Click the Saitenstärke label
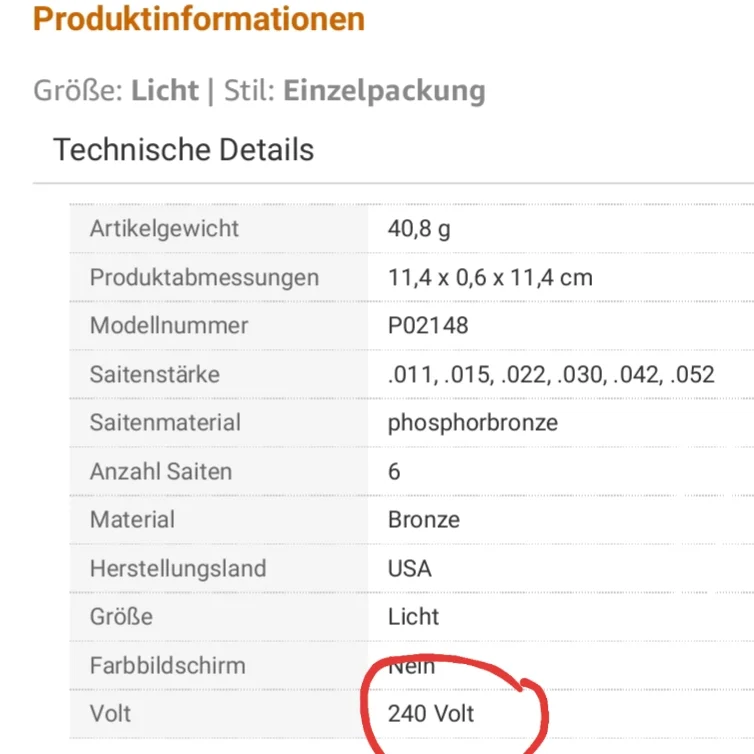This screenshot has width=754, height=754. click(155, 374)
